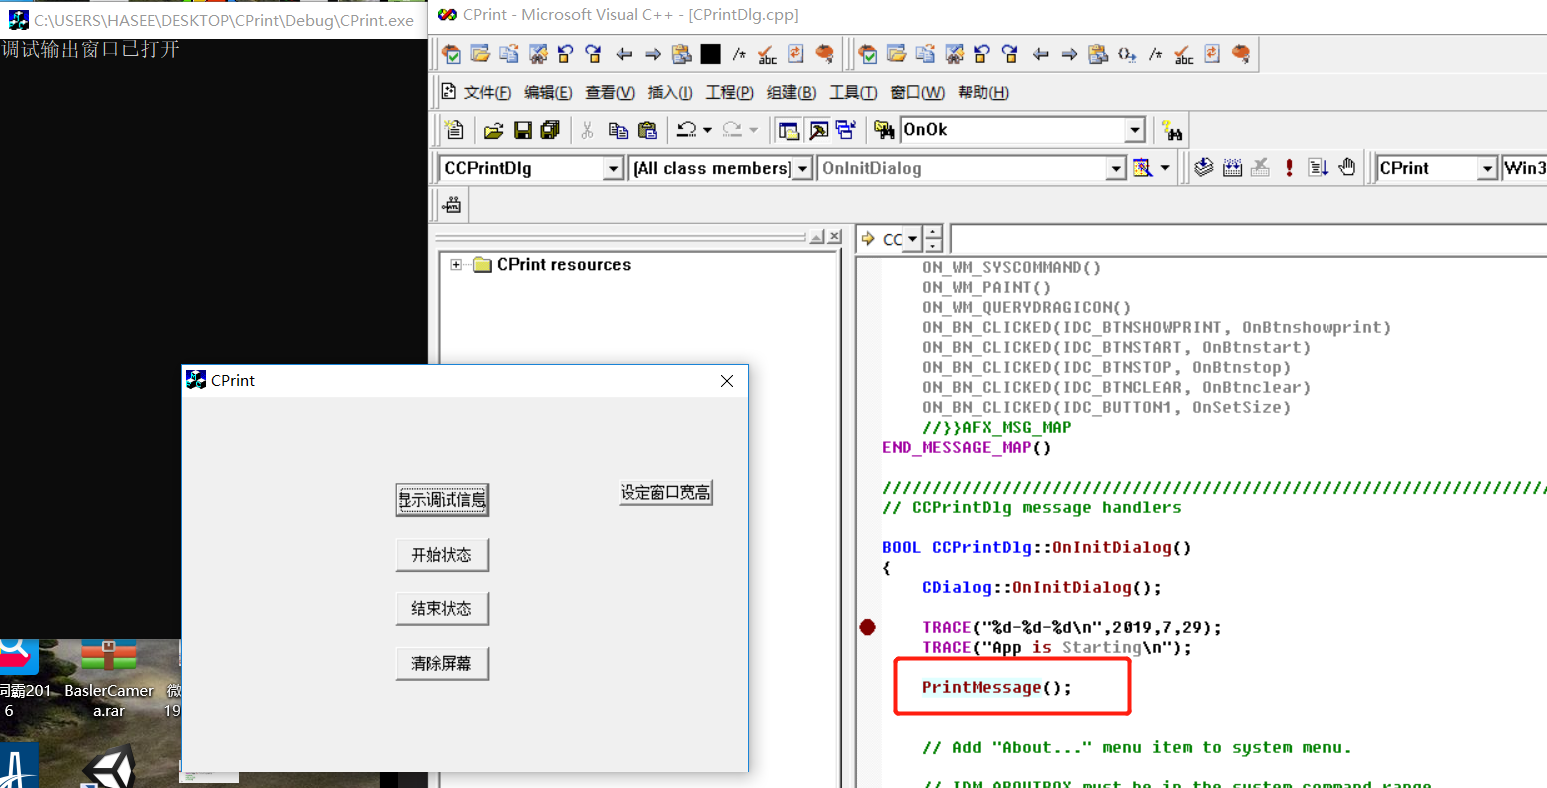Click the Compile file icon
Screen dimensions: 1547x788
point(1204,167)
